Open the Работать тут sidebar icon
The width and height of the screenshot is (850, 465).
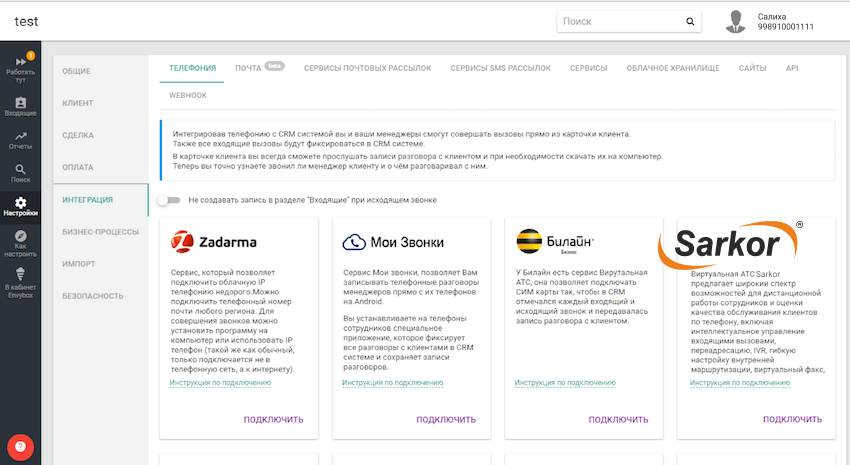coord(20,66)
